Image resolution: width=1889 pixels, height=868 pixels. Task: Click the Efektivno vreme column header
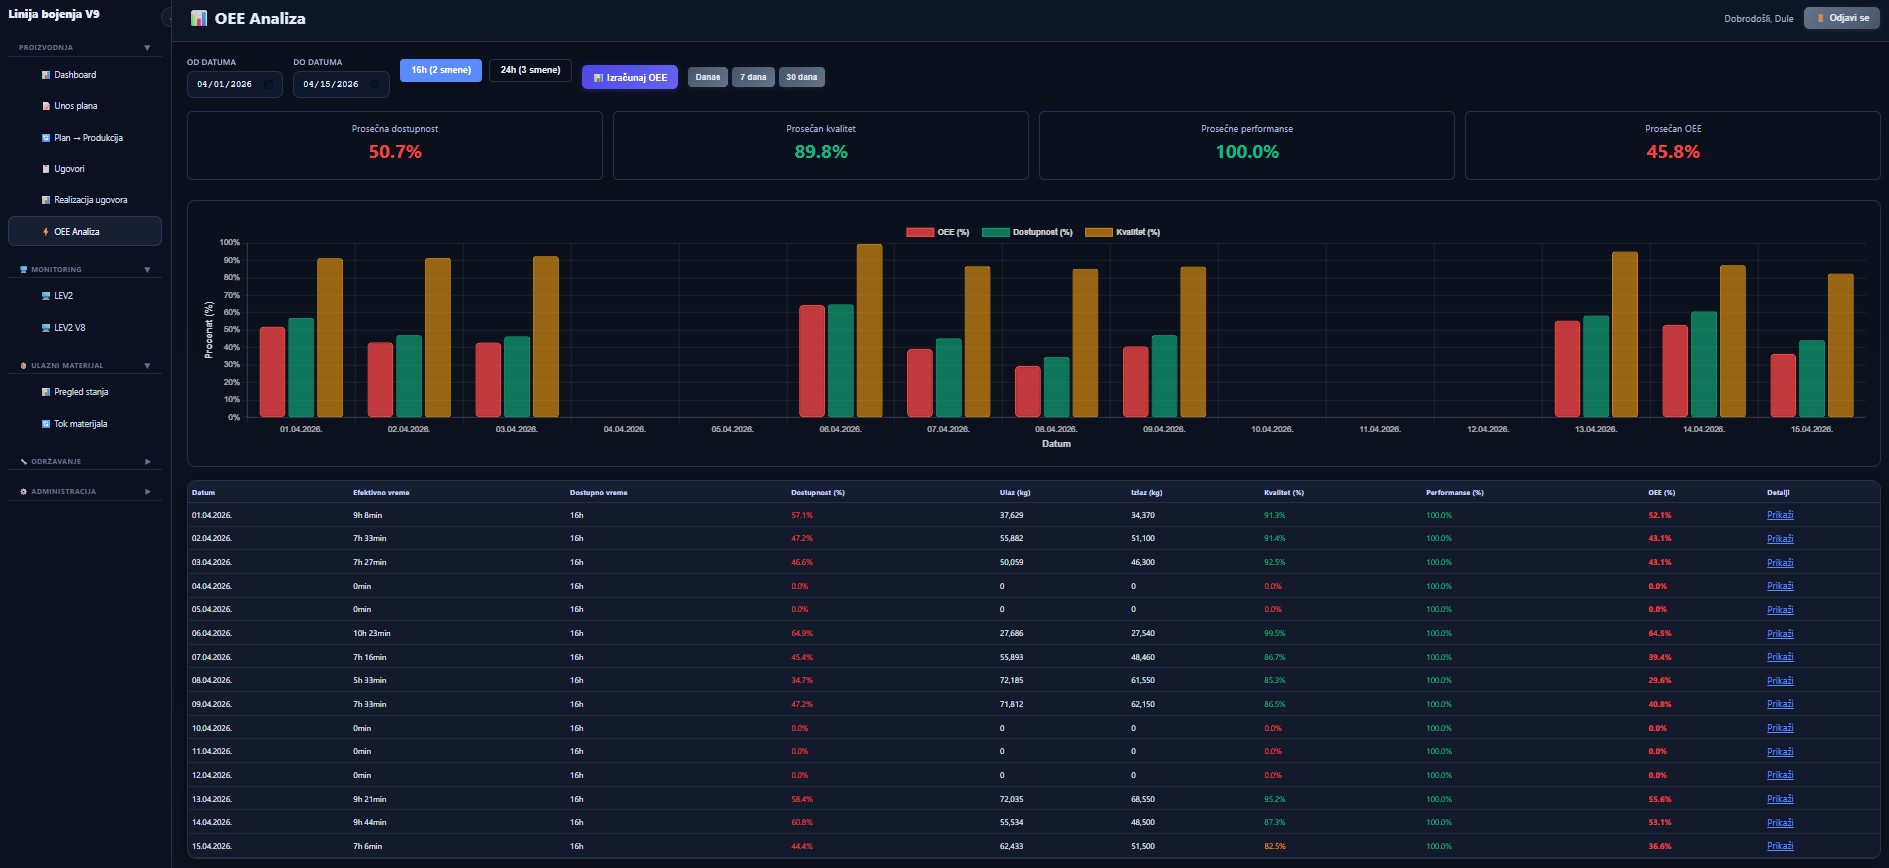(x=381, y=493)
